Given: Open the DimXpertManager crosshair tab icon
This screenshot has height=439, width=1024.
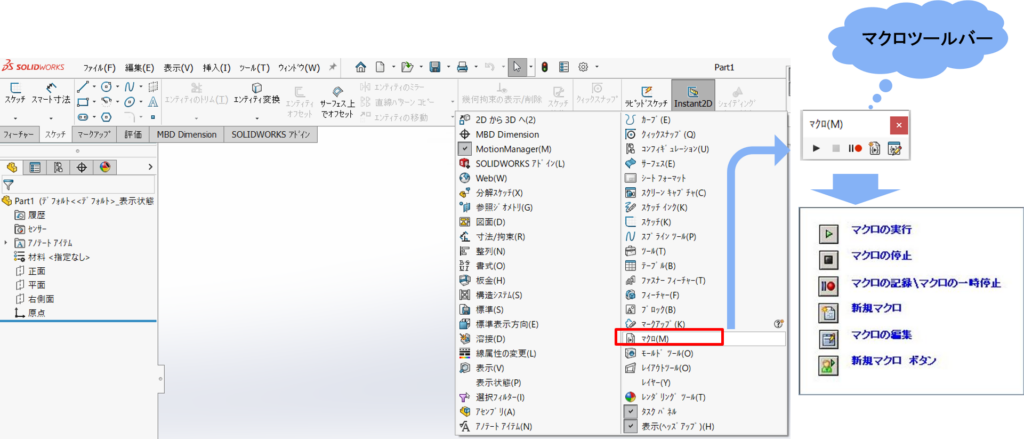Looking at the screenshot, I should click(x=82, y=167).
